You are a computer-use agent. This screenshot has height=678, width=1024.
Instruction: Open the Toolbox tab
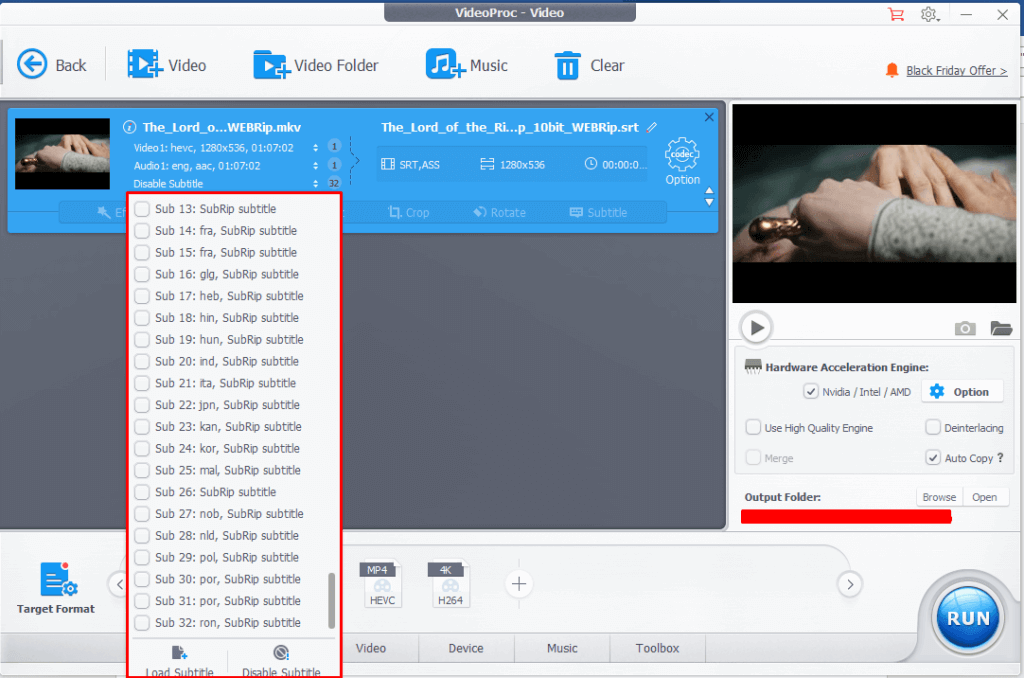click(x=657, y=648)
